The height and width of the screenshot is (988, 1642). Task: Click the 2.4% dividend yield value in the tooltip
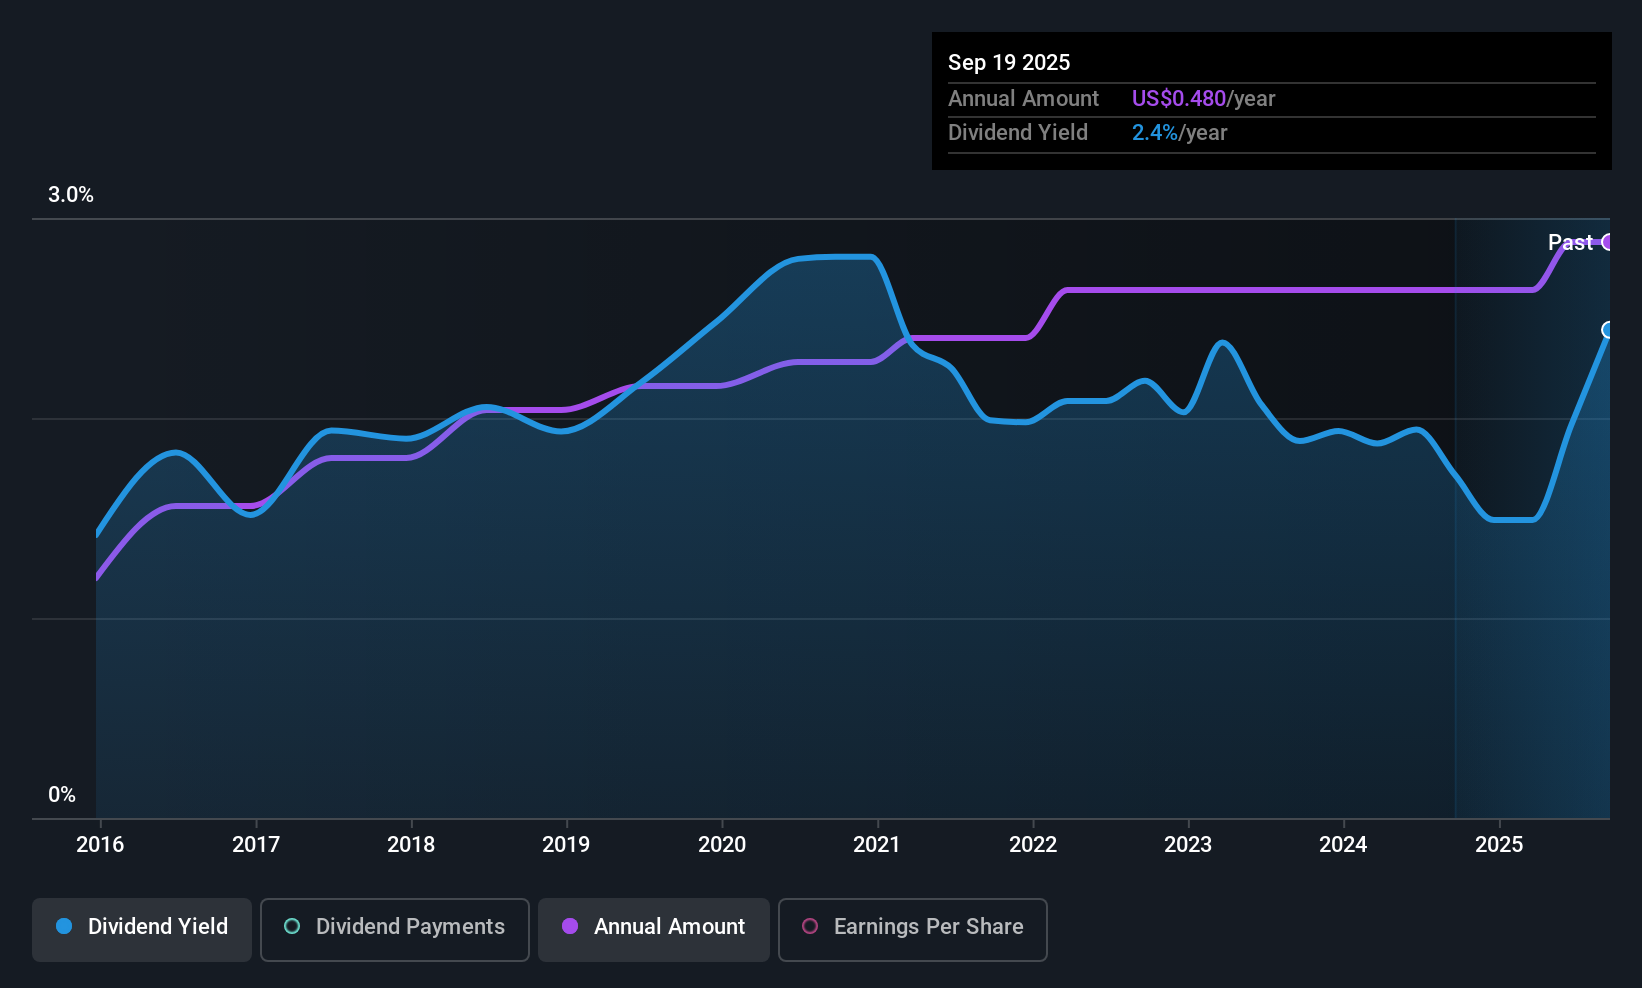click(1154, 133)
